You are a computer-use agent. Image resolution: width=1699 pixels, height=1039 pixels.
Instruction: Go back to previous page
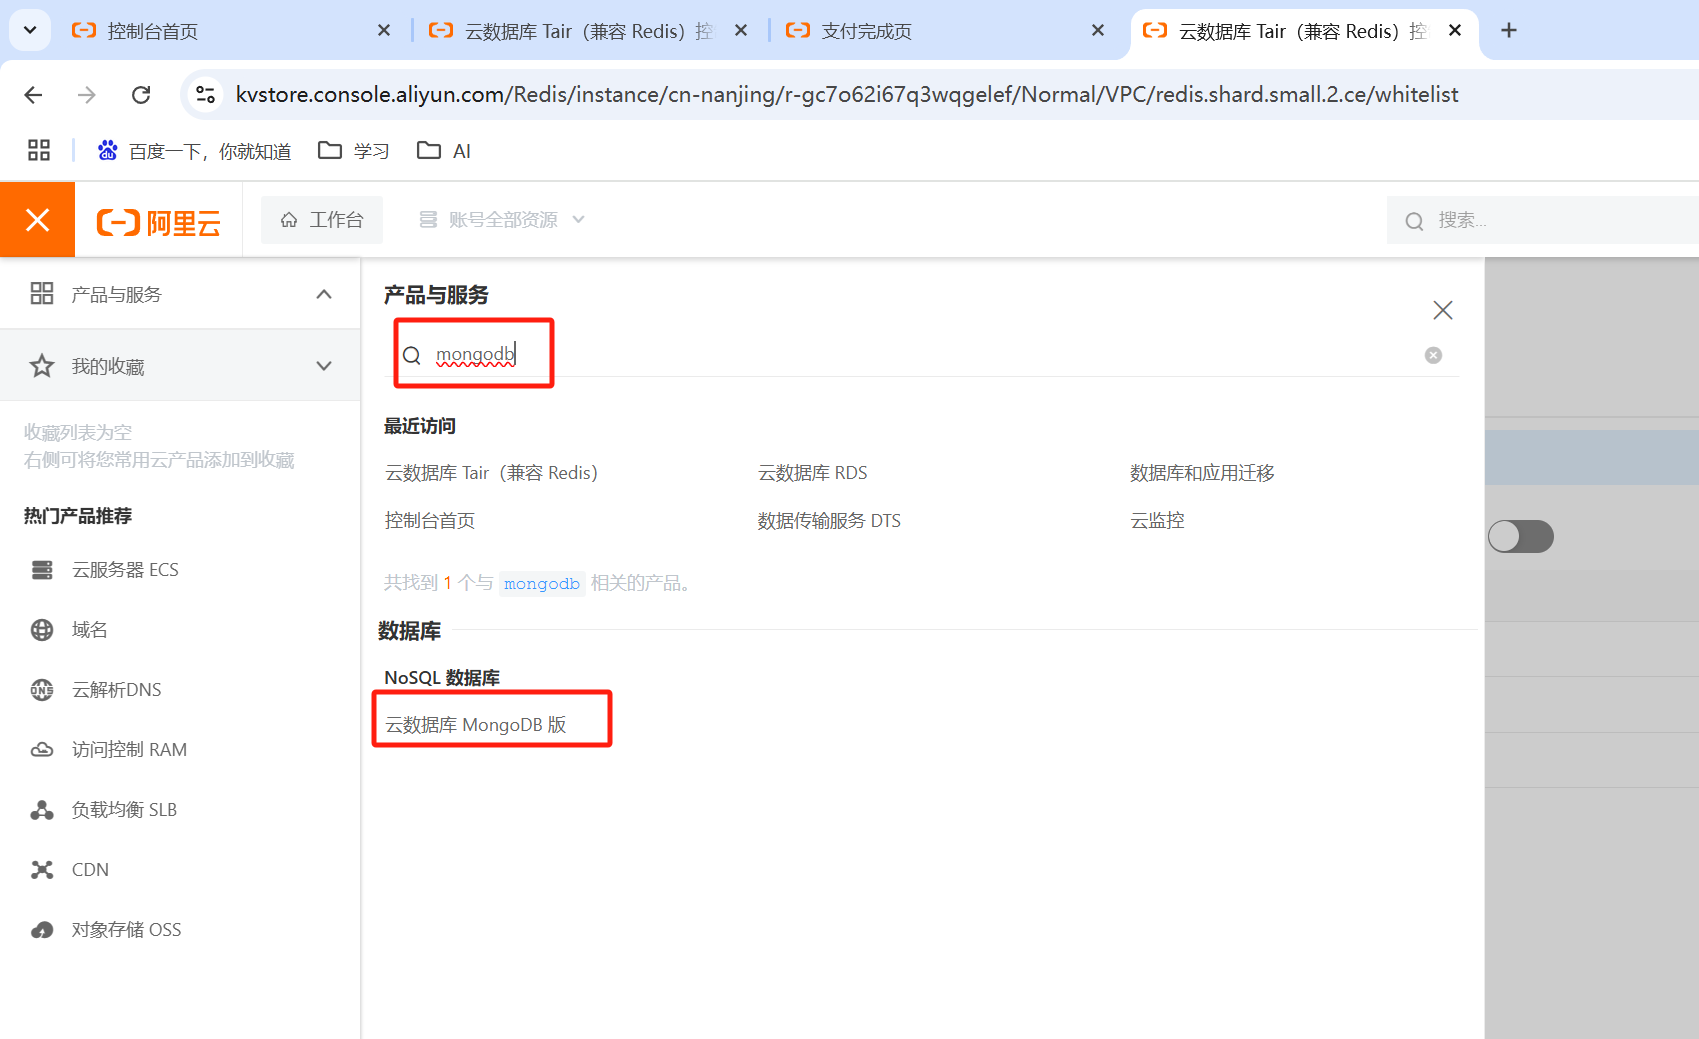coord(33,95)
